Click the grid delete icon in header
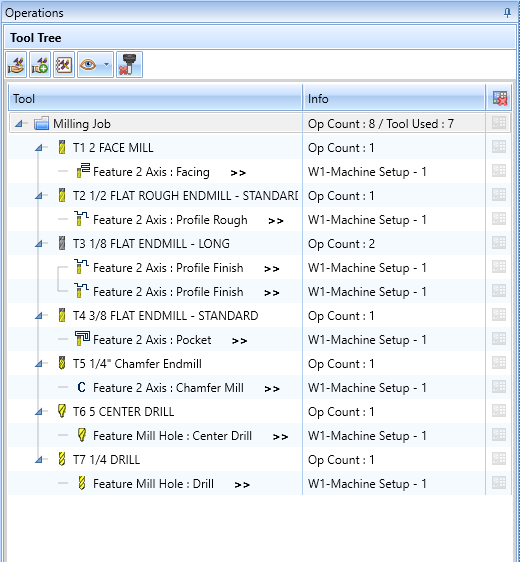Screen dimensions: 520x562 [500, 99]
